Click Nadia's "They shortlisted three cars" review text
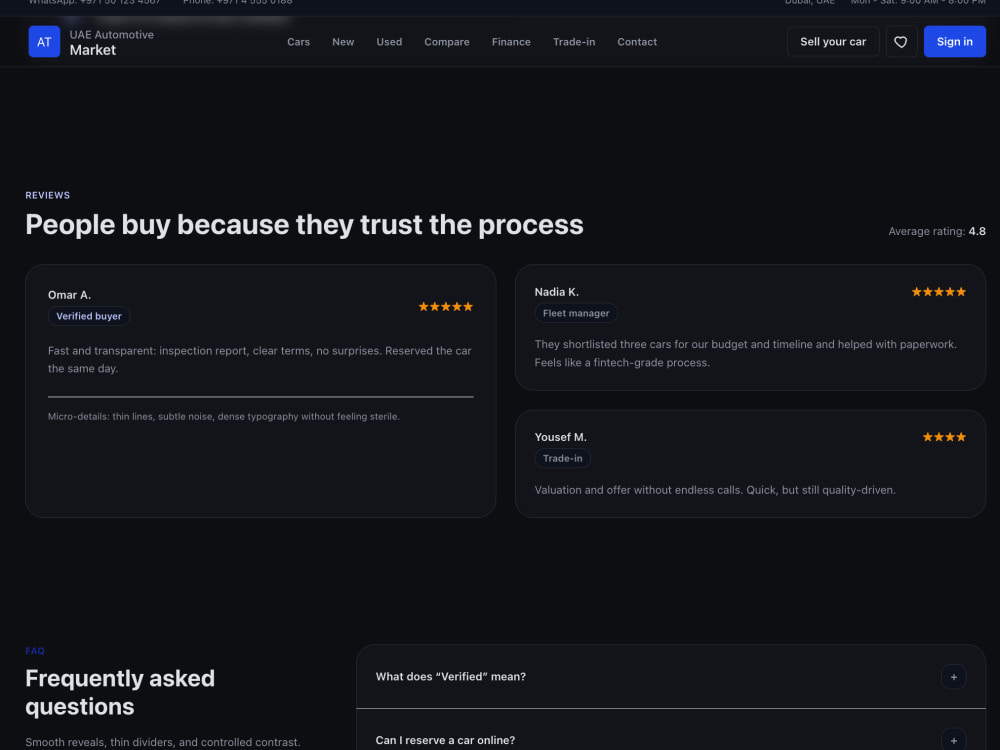 pos(746,353)
